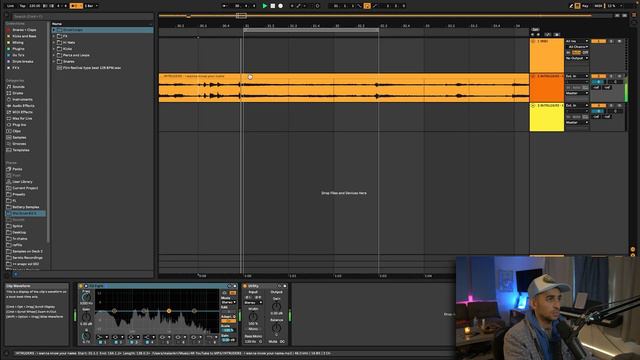
Task: Toggle EQ Eight filter band 3 activator
Action: coord(132,342)
